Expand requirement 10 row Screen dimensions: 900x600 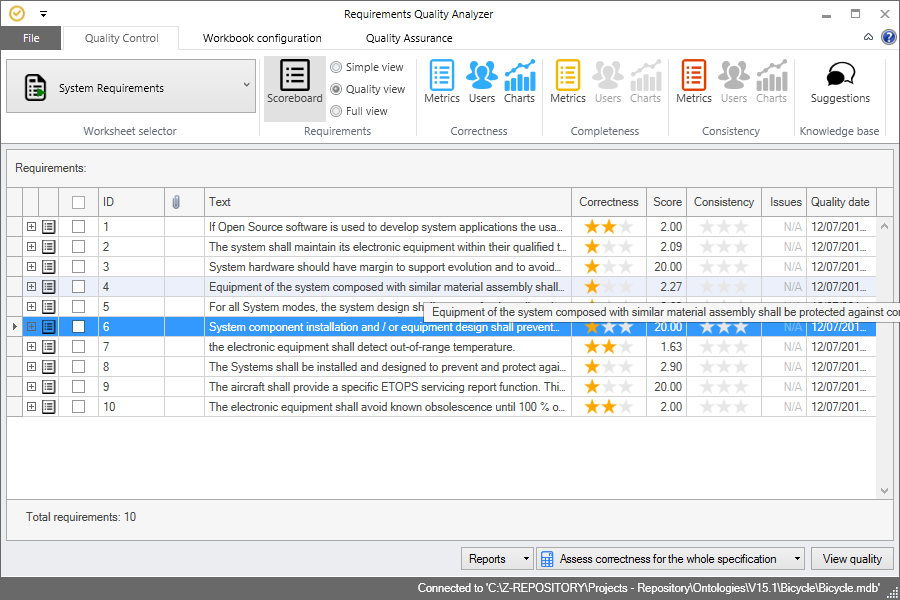[x=32, y=407]
